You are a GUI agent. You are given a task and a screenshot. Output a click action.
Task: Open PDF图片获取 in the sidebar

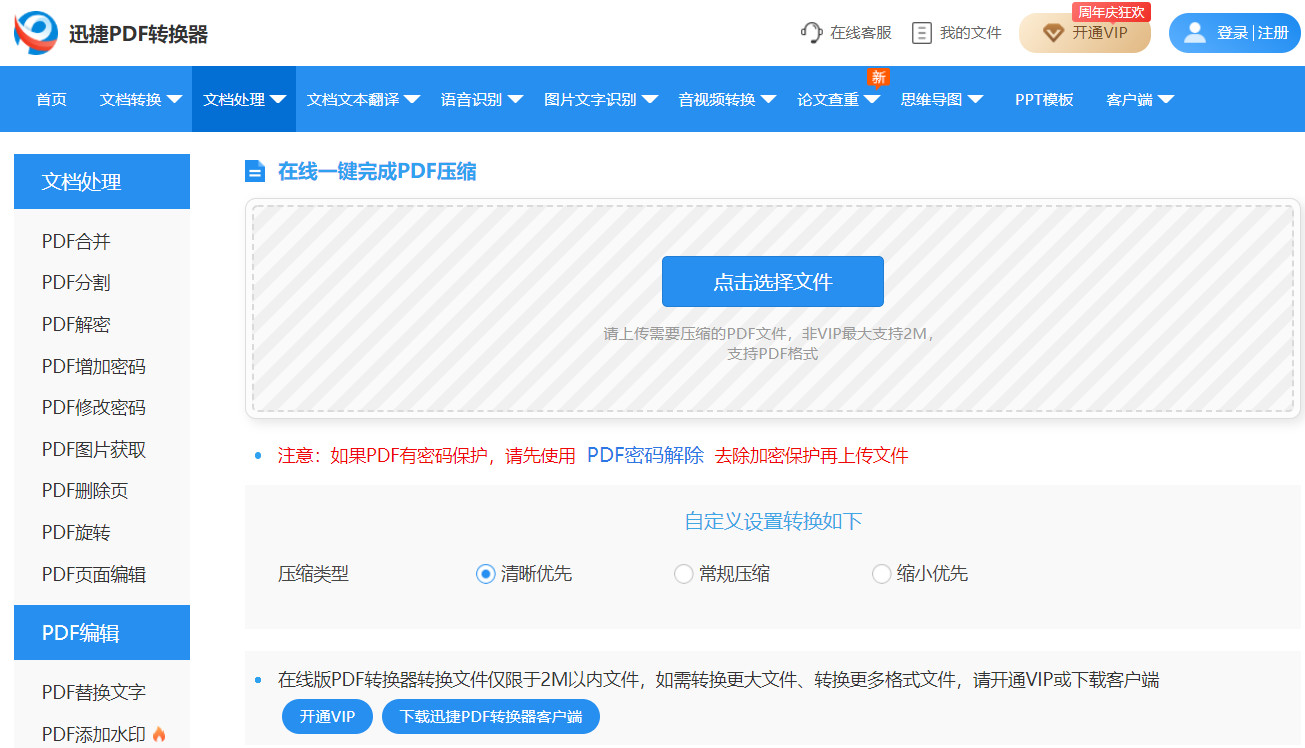94,450
